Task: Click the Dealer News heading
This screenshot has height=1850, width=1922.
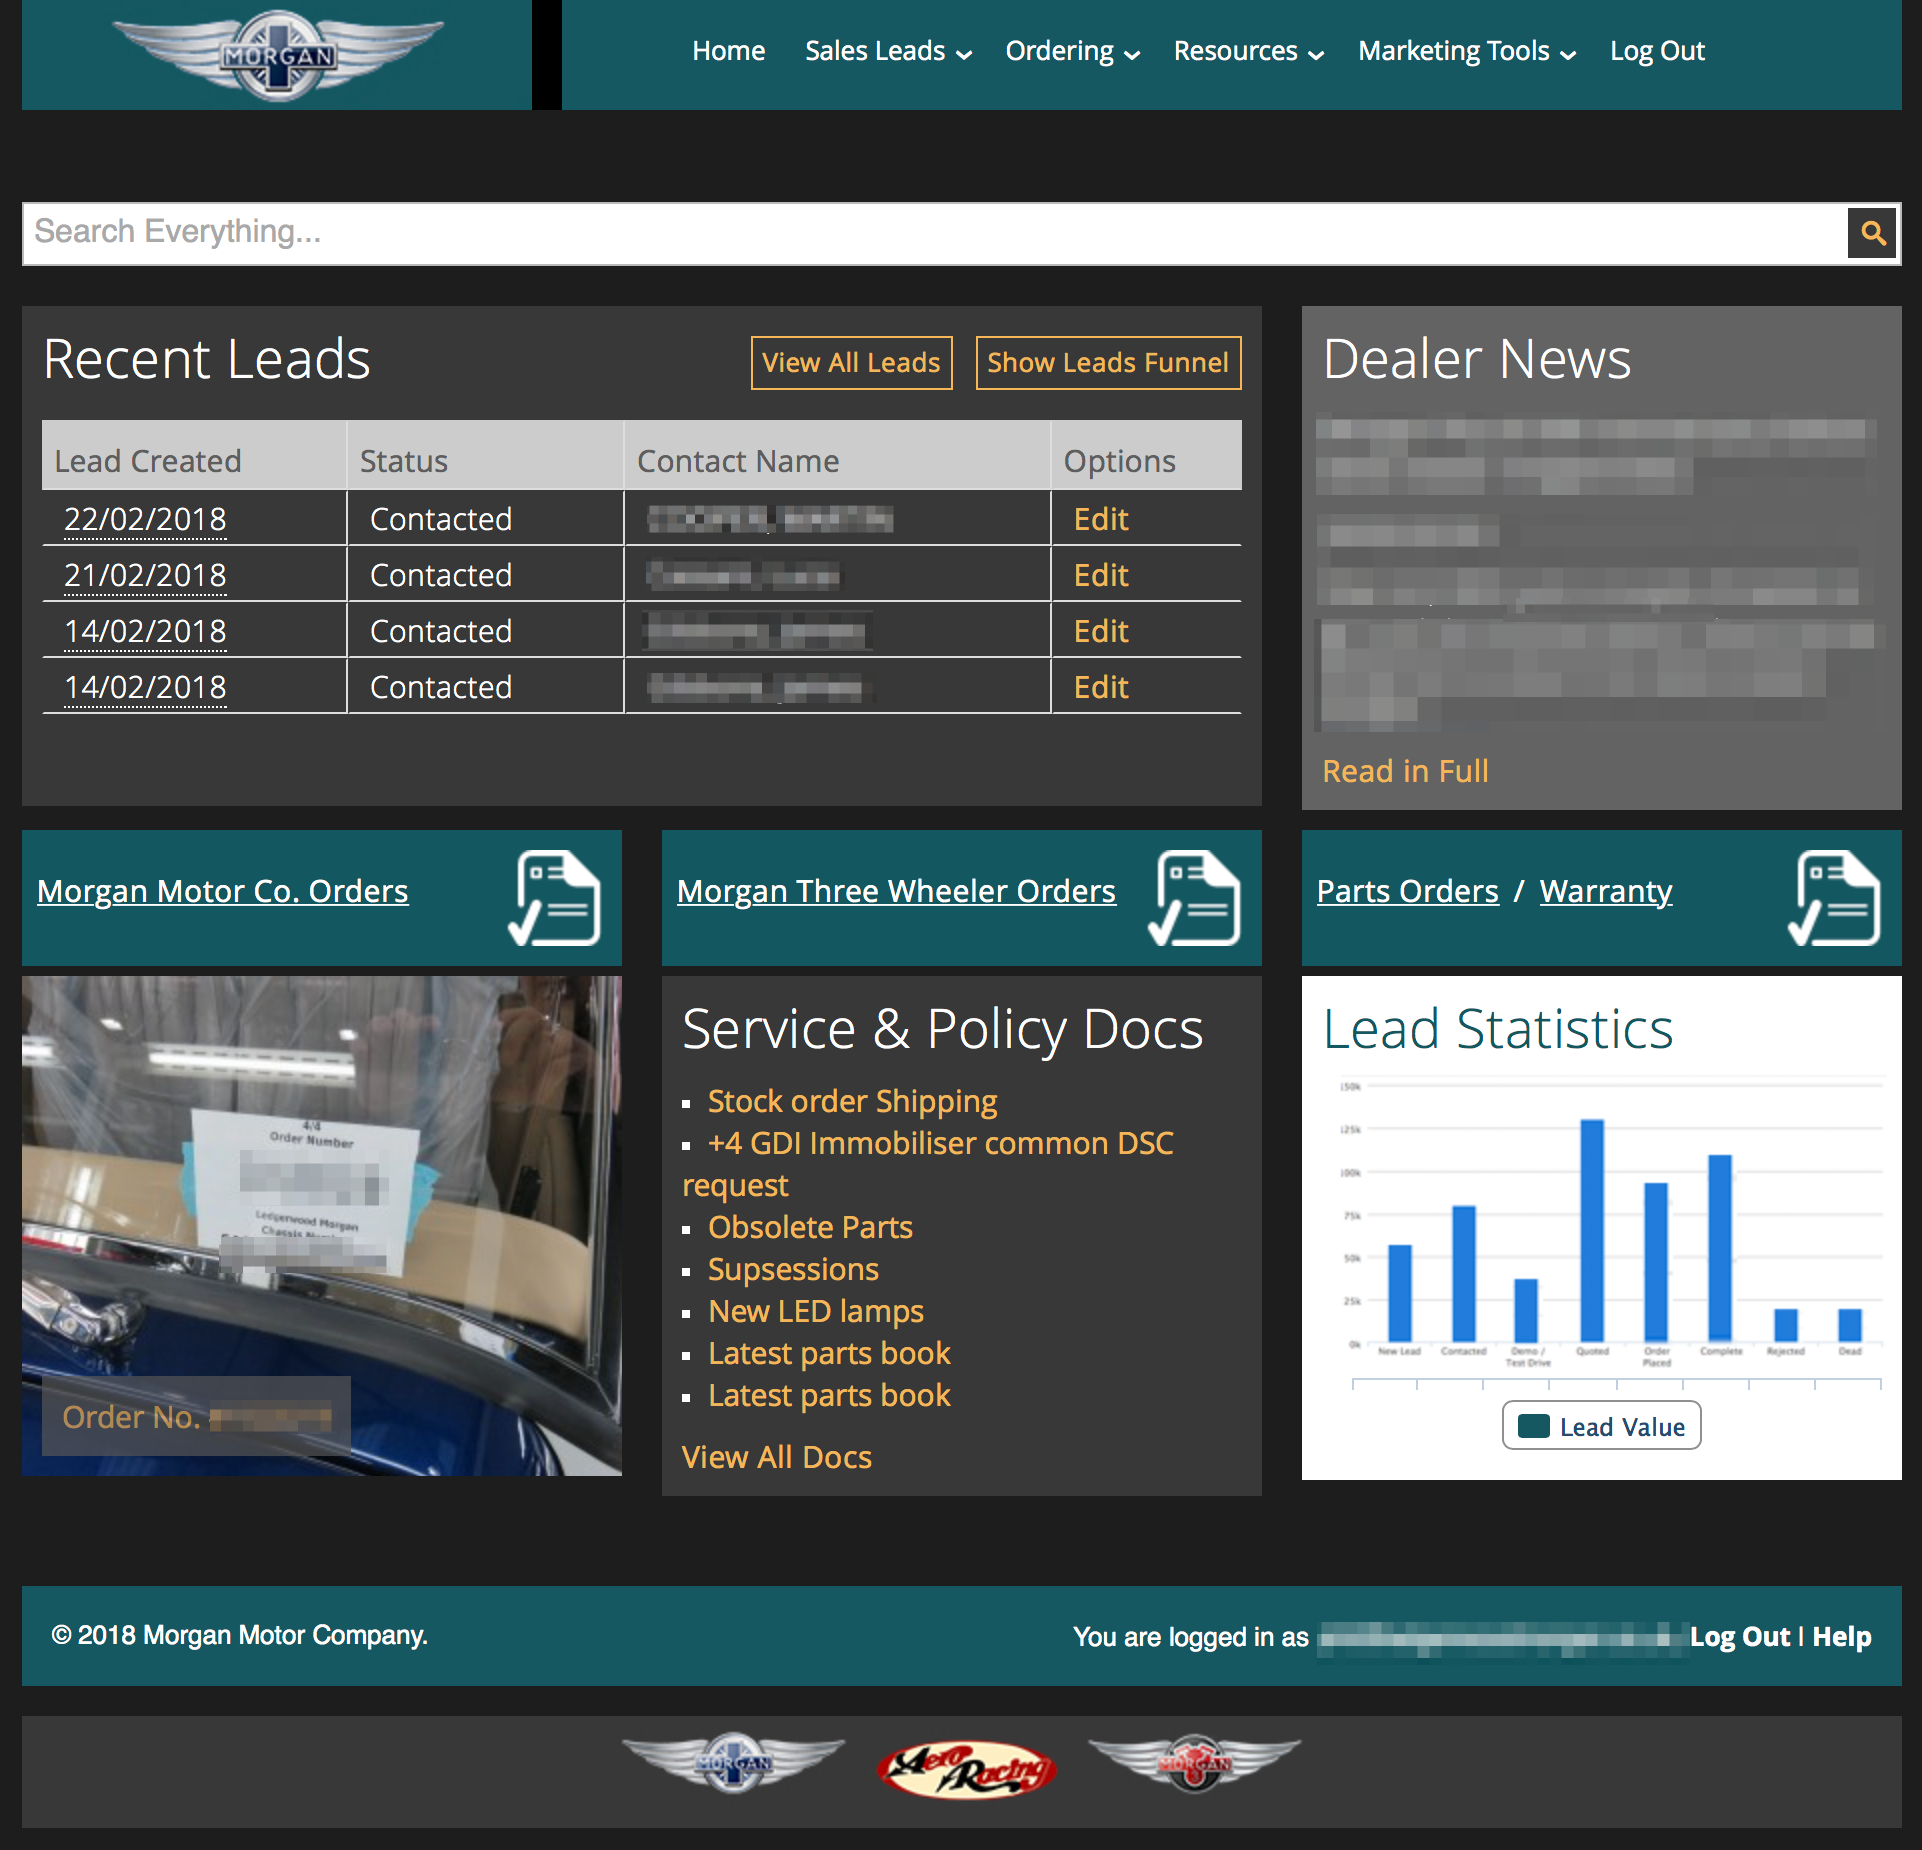Action: click(x=1477, y=359)
